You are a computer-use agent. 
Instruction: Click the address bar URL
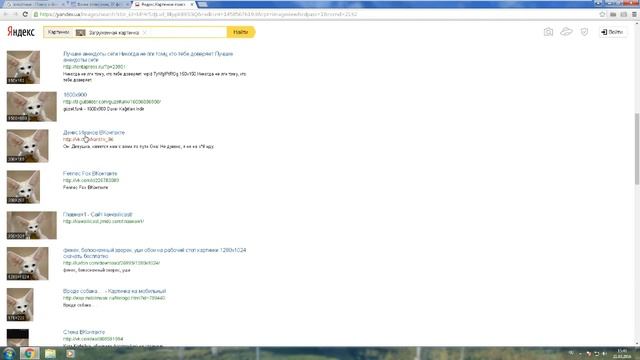tap(198, 14)
